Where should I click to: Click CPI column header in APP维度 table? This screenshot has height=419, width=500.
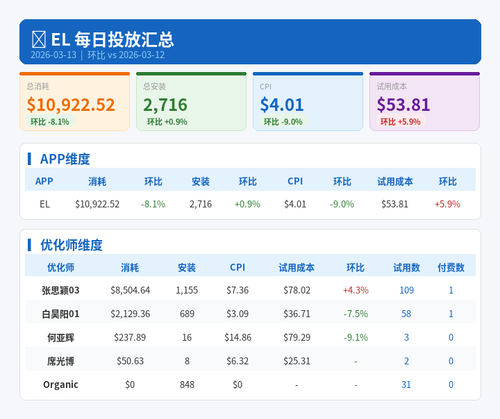[x=295, y=181]
